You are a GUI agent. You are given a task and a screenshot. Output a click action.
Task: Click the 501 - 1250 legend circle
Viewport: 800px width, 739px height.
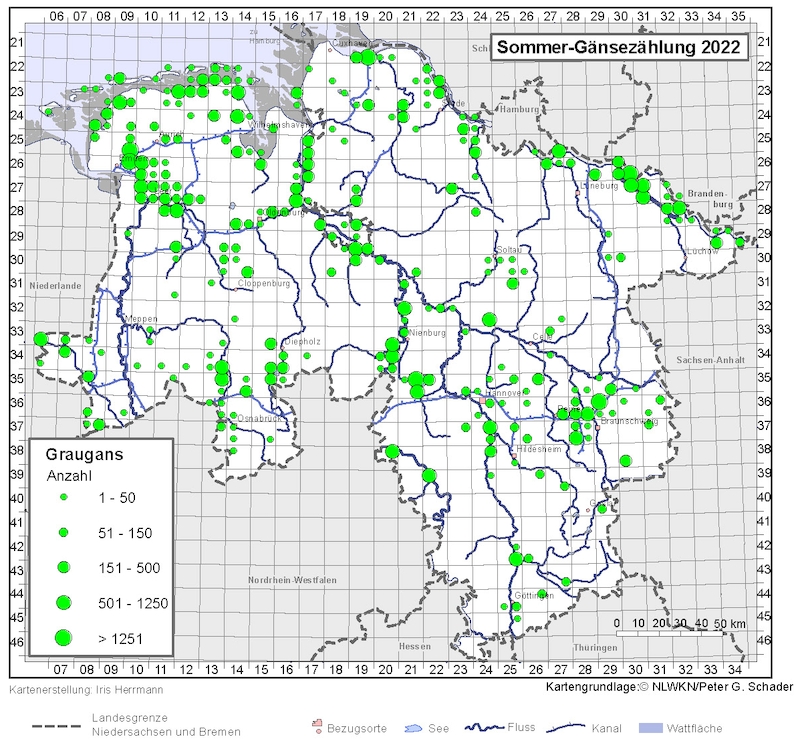tap(63, 602)
